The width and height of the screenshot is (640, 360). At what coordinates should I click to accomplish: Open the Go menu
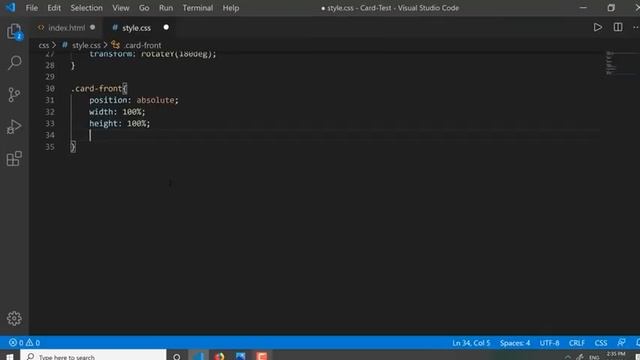click(144, 8)
